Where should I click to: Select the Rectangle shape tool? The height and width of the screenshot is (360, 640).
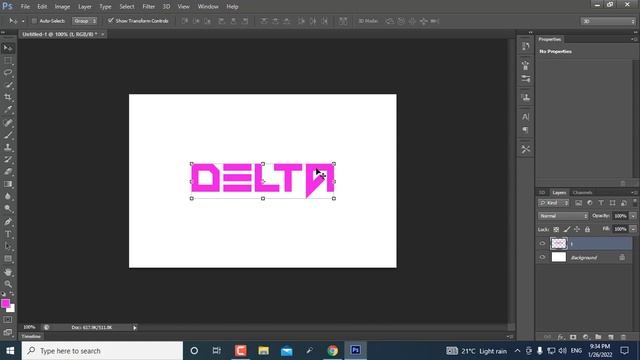point(8,259)
